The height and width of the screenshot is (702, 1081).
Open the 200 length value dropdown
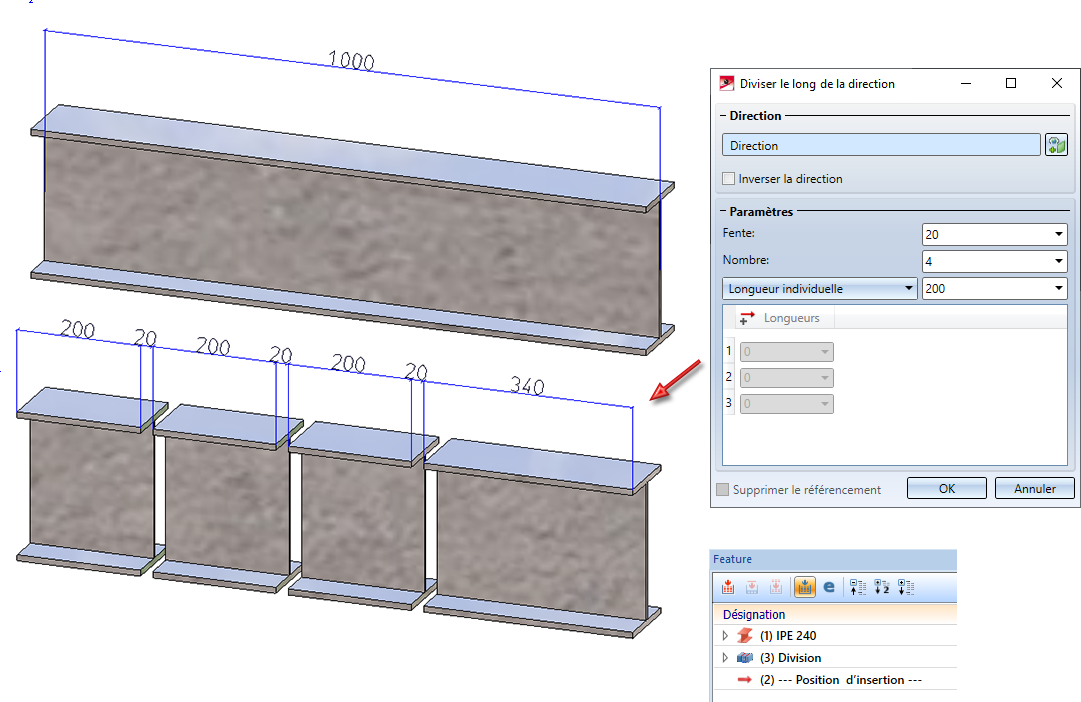tap(1058, 288)
